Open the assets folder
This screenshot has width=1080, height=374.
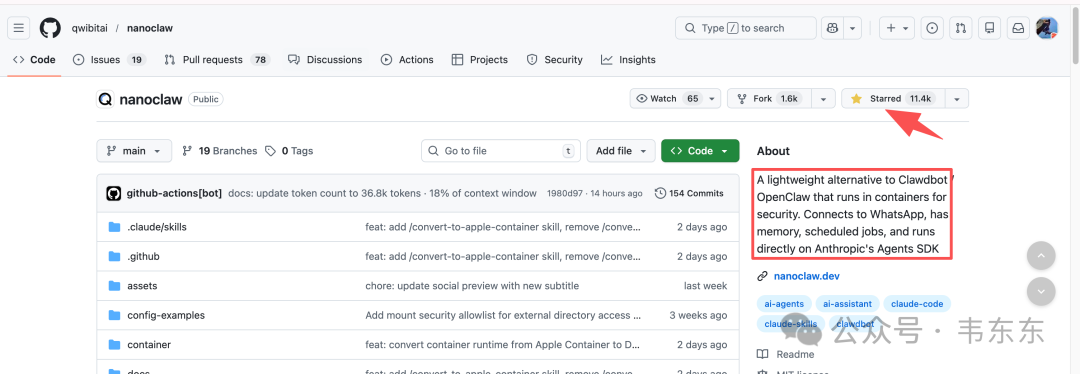point(143,286)
